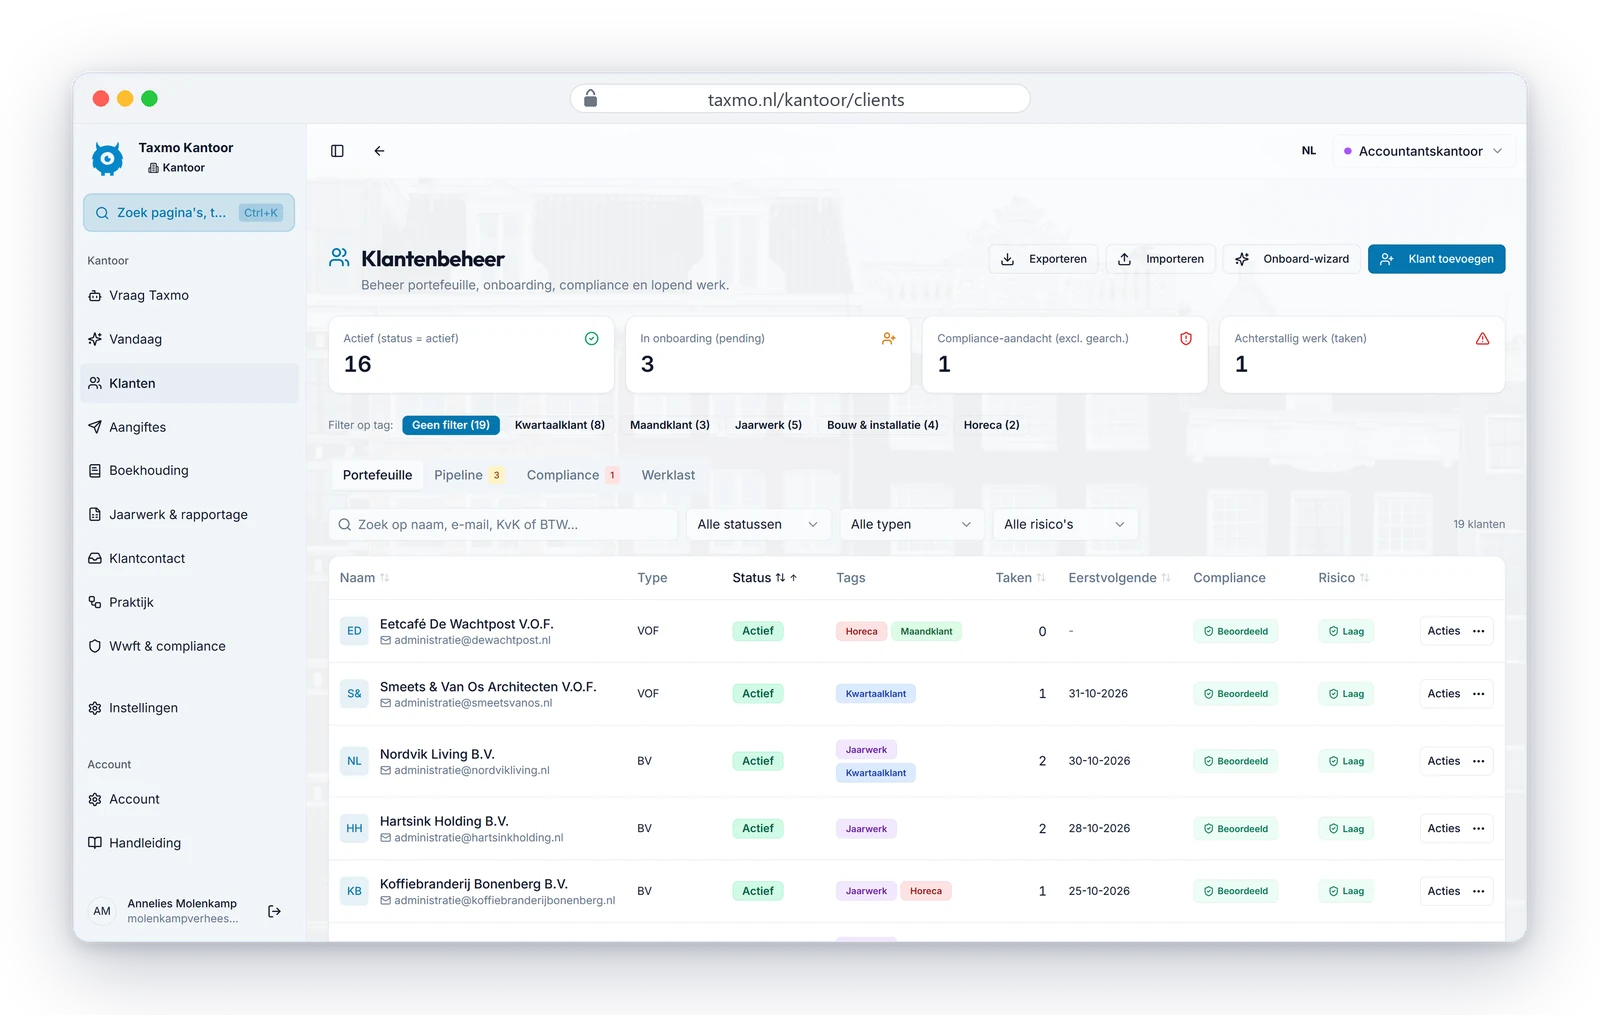Switch to the Compliance tab
1600x1015 pixels.
[572, 475]
